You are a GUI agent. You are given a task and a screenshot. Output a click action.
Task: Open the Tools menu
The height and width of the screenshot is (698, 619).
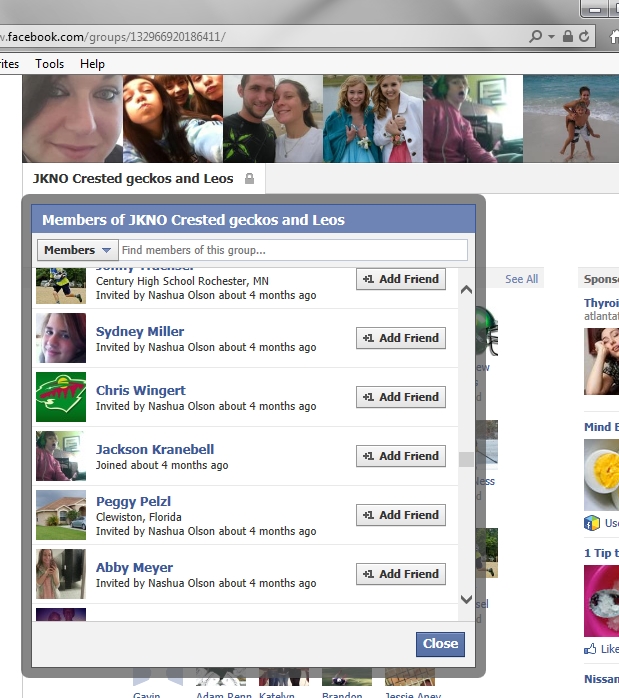click(49, 64)
